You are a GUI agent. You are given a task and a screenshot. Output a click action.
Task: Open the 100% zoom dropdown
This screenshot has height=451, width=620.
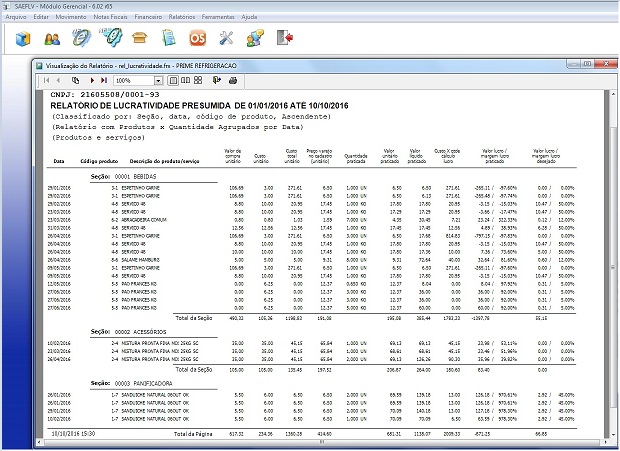[x=160, y=79]
